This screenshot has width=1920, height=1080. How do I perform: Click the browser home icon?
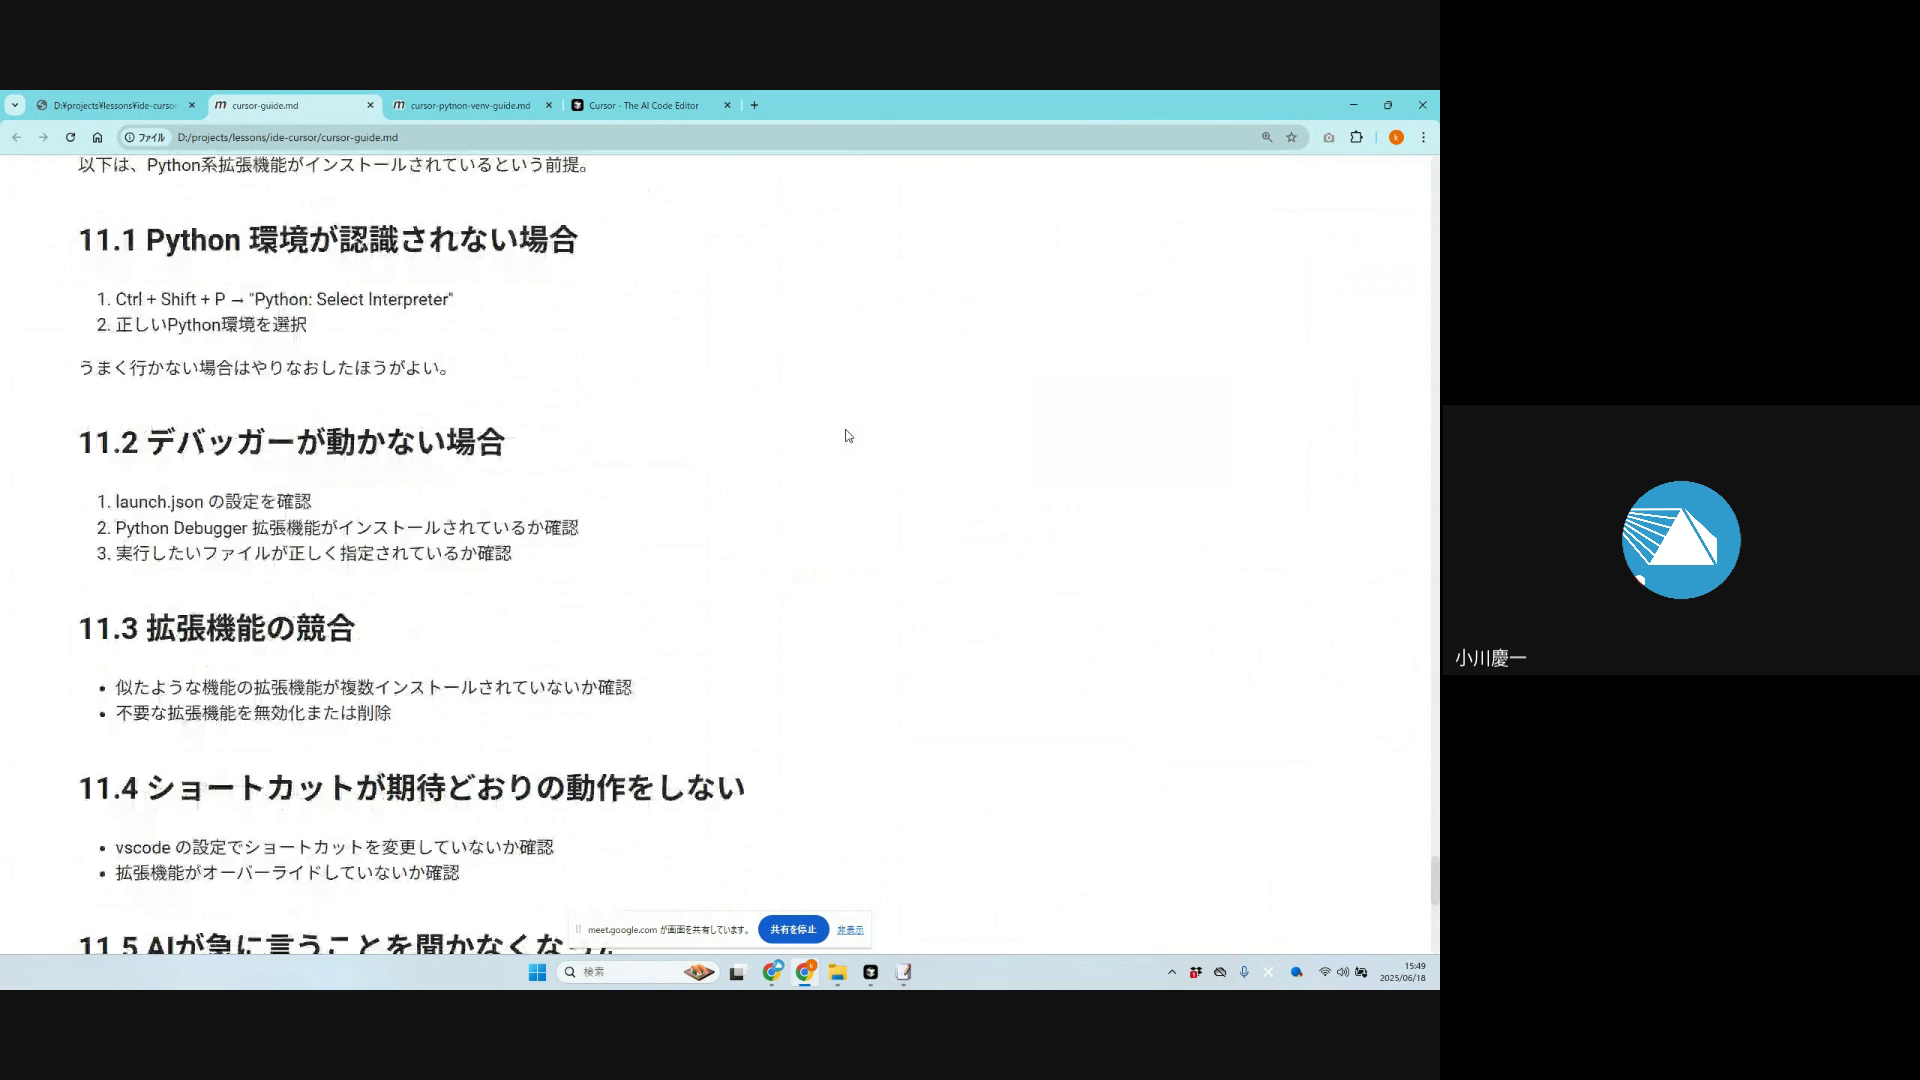(97, 137)
